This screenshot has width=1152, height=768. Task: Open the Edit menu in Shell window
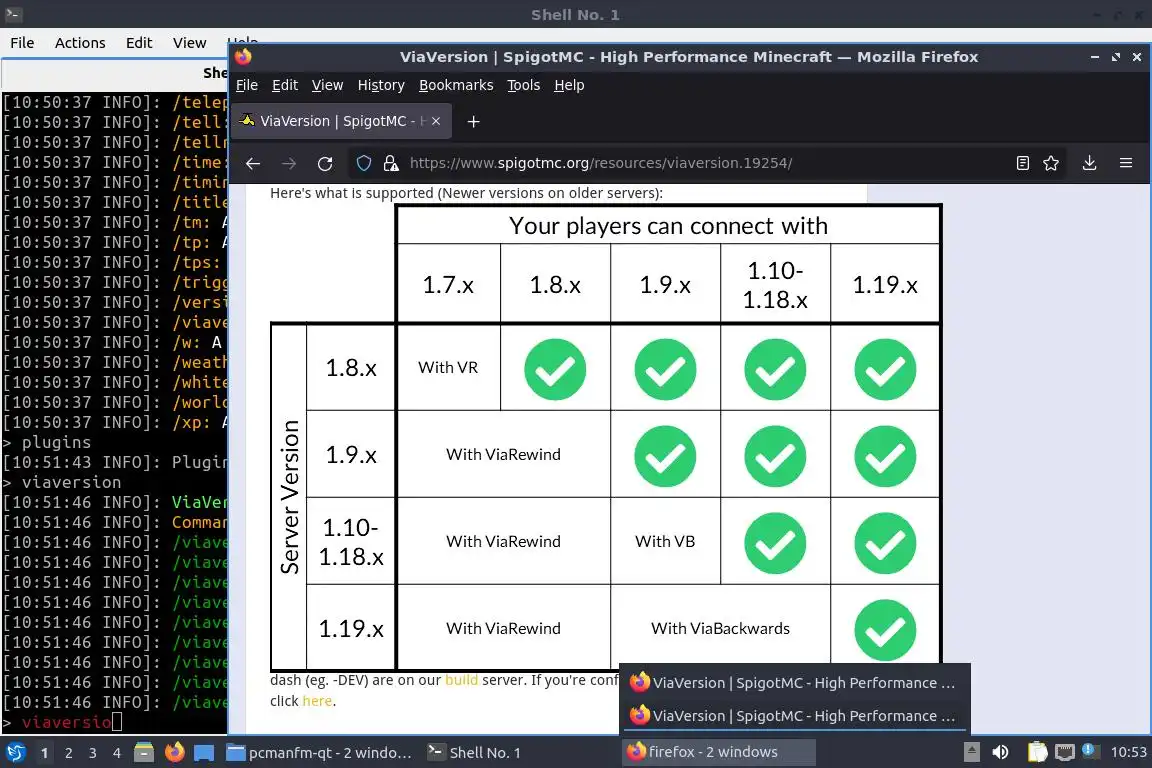(x=139, y=43)
